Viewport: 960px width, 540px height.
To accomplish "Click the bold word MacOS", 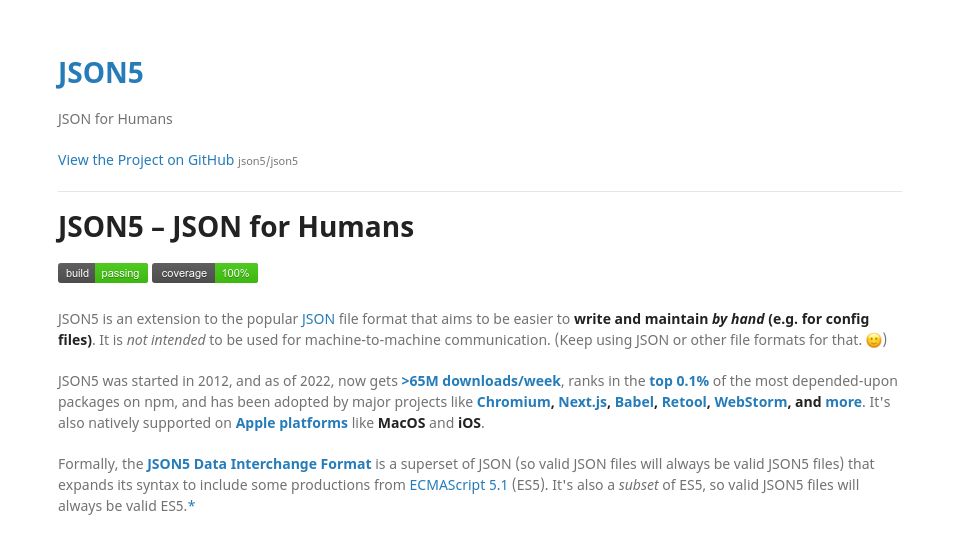I will point(402,422).
